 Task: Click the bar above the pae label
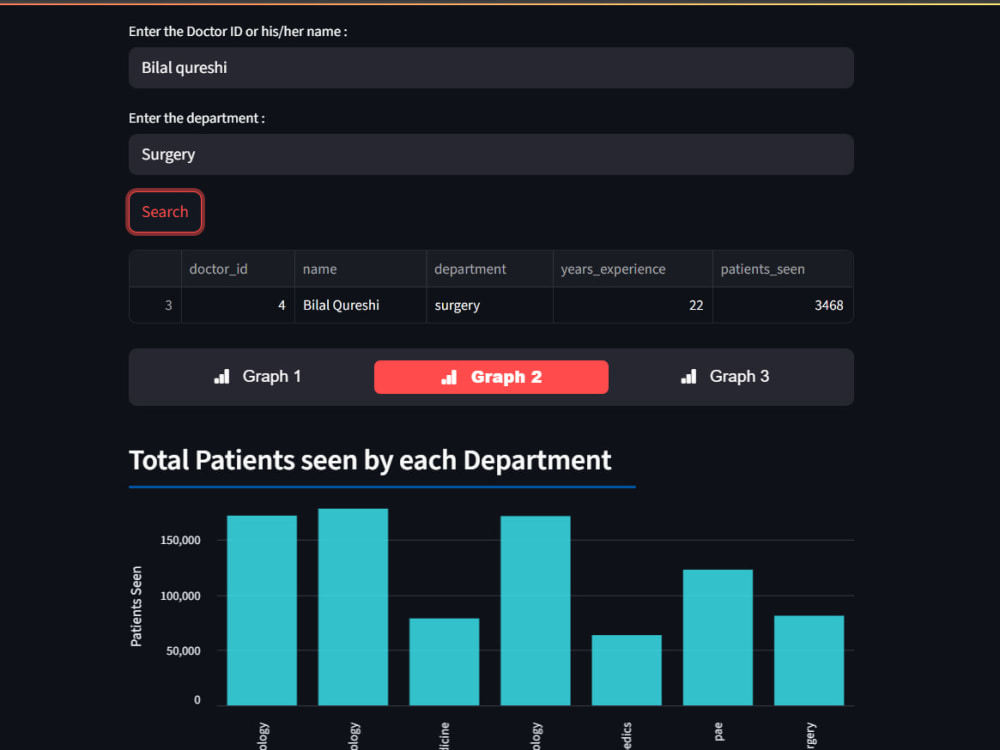click(717, 638)
